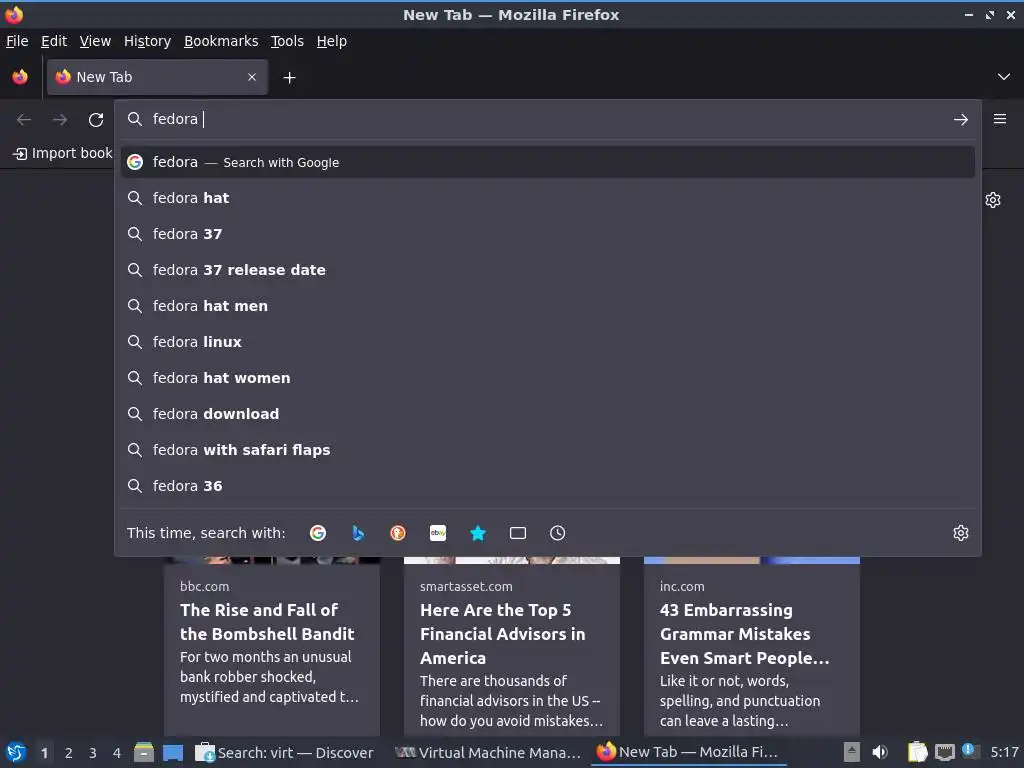
Task: Open Firefox View pinned icon
Action: pos(20,77)
